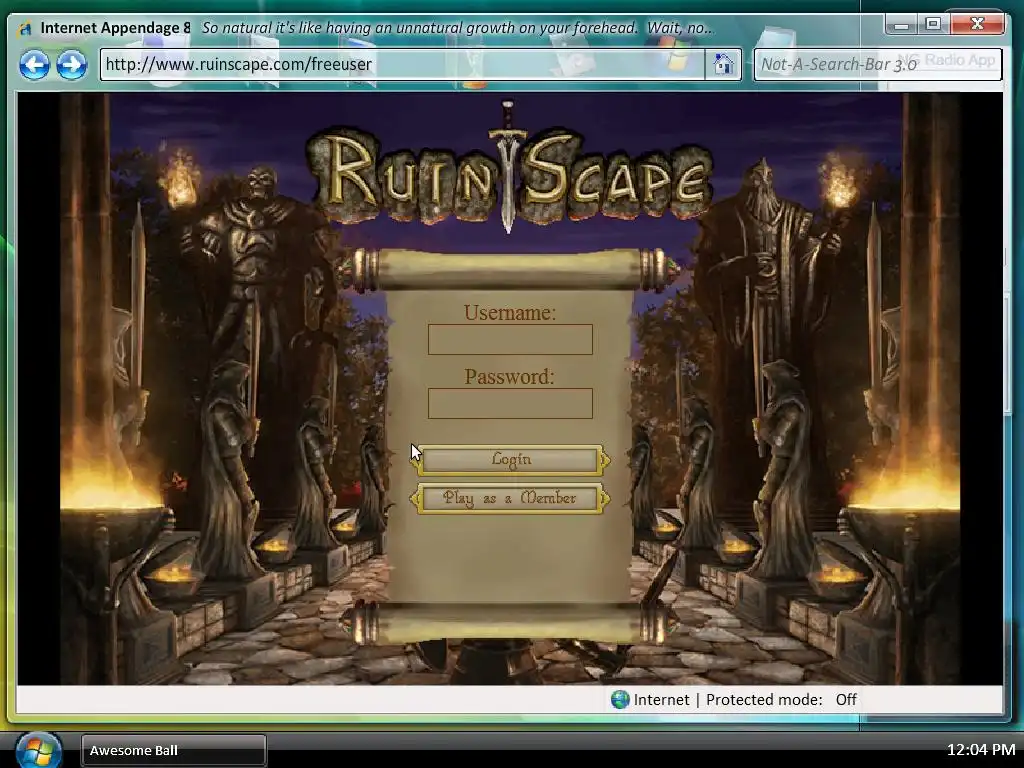
Task: Open the home page icon in address bar
Action: 723,64
